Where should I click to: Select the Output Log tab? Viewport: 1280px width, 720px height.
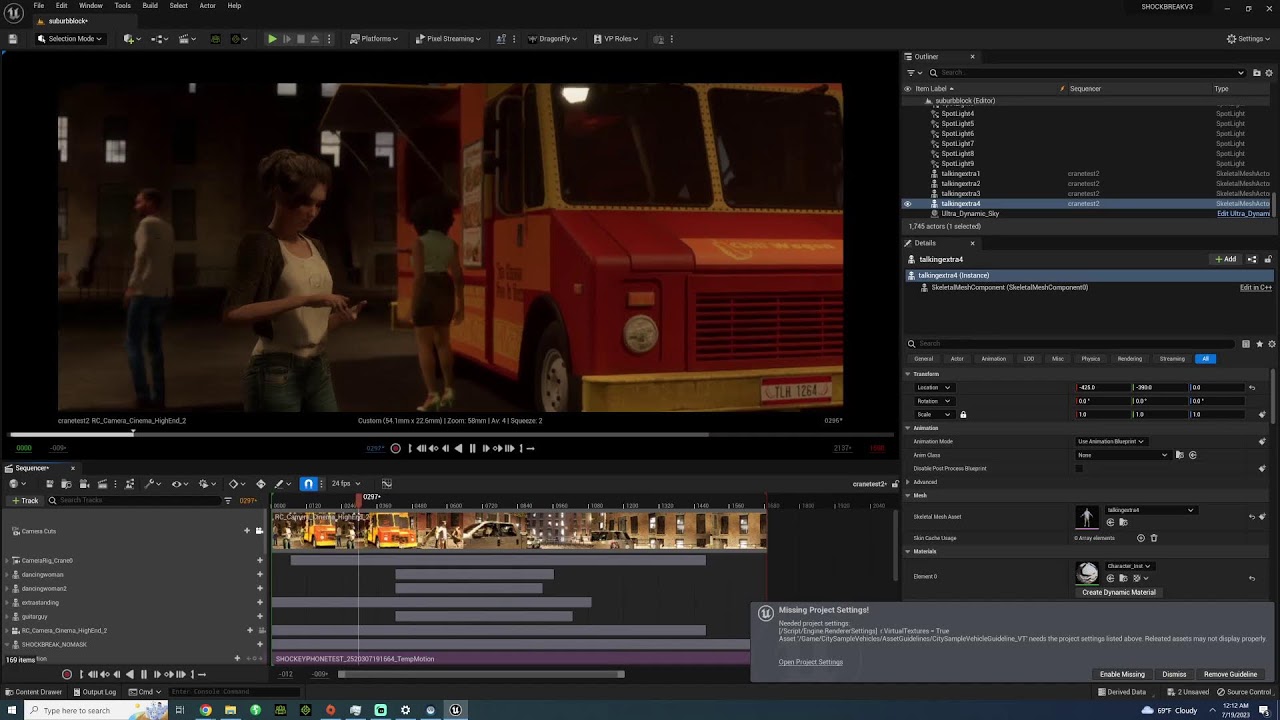tap(94, 692)
